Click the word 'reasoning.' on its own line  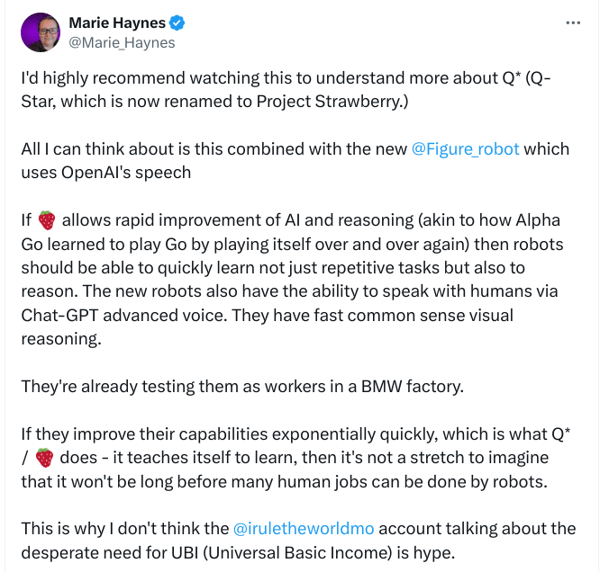point(60,339)
